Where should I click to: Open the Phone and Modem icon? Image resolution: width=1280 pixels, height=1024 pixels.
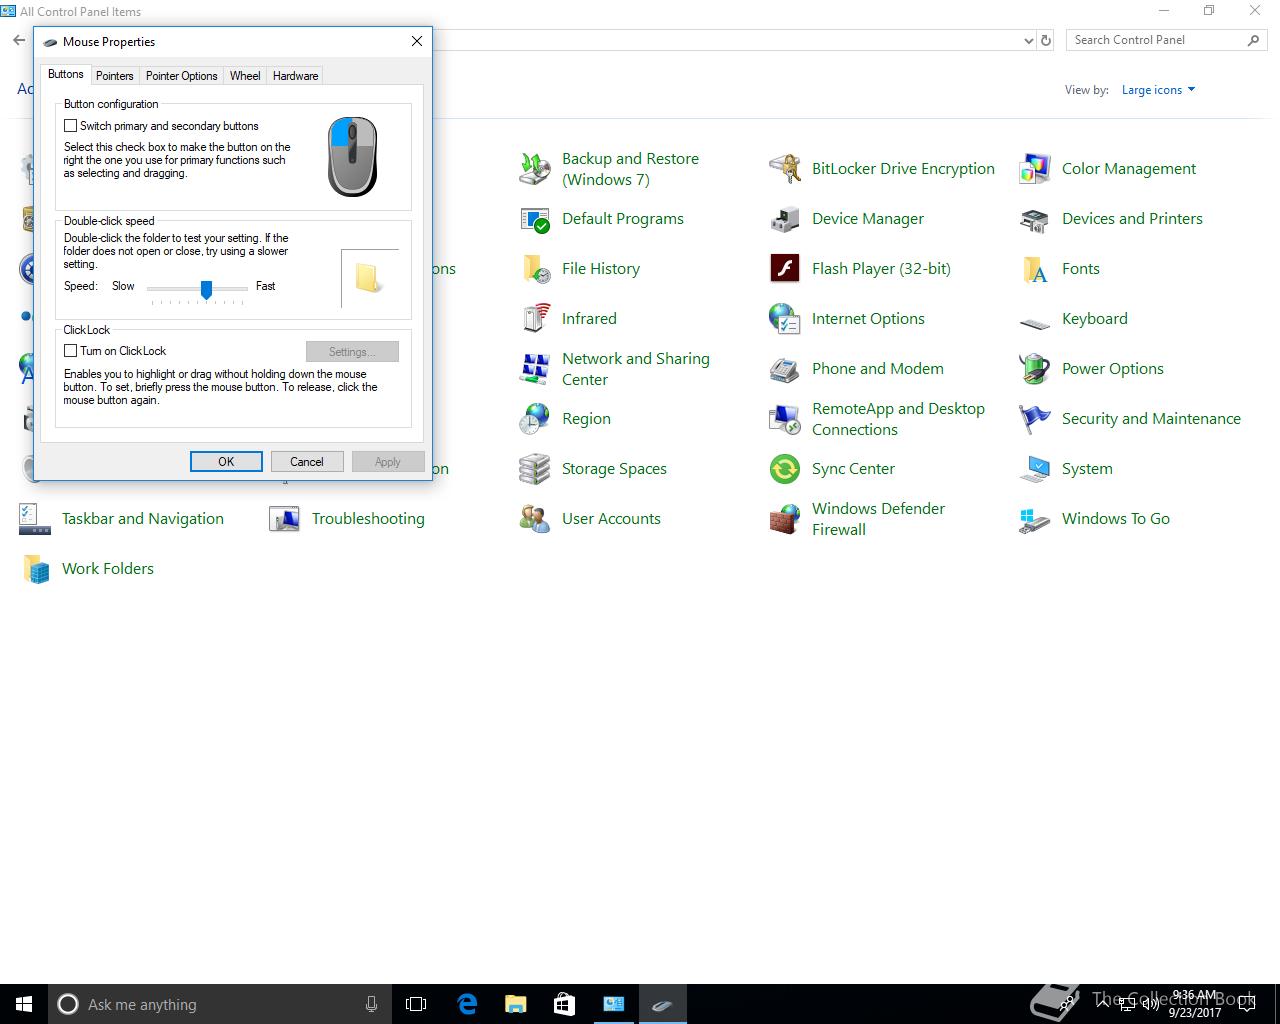(785, 369)
